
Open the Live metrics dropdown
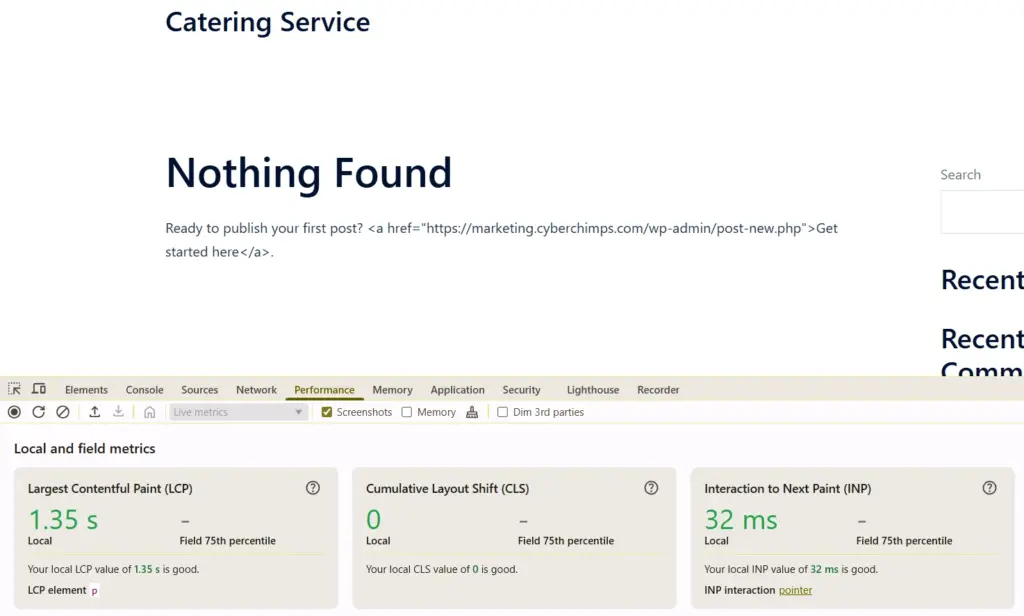238,412
